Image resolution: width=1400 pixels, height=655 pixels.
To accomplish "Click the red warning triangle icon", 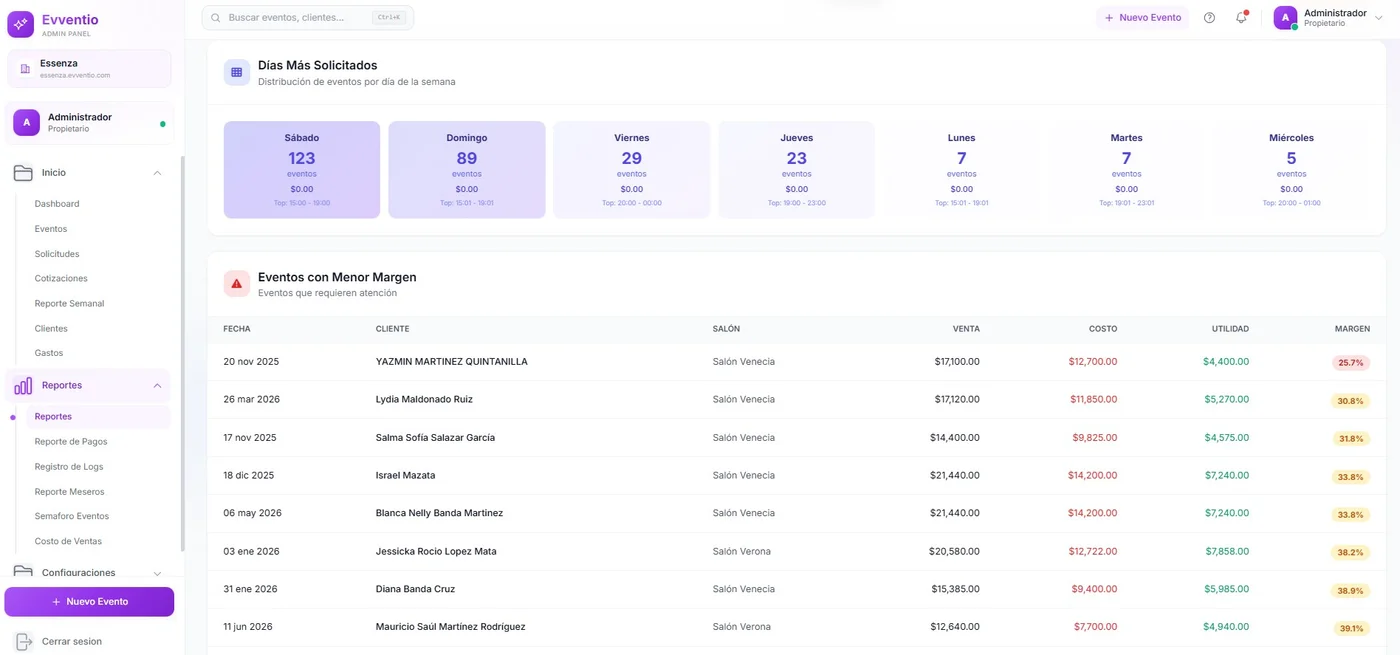I will (x=237, y=284).
